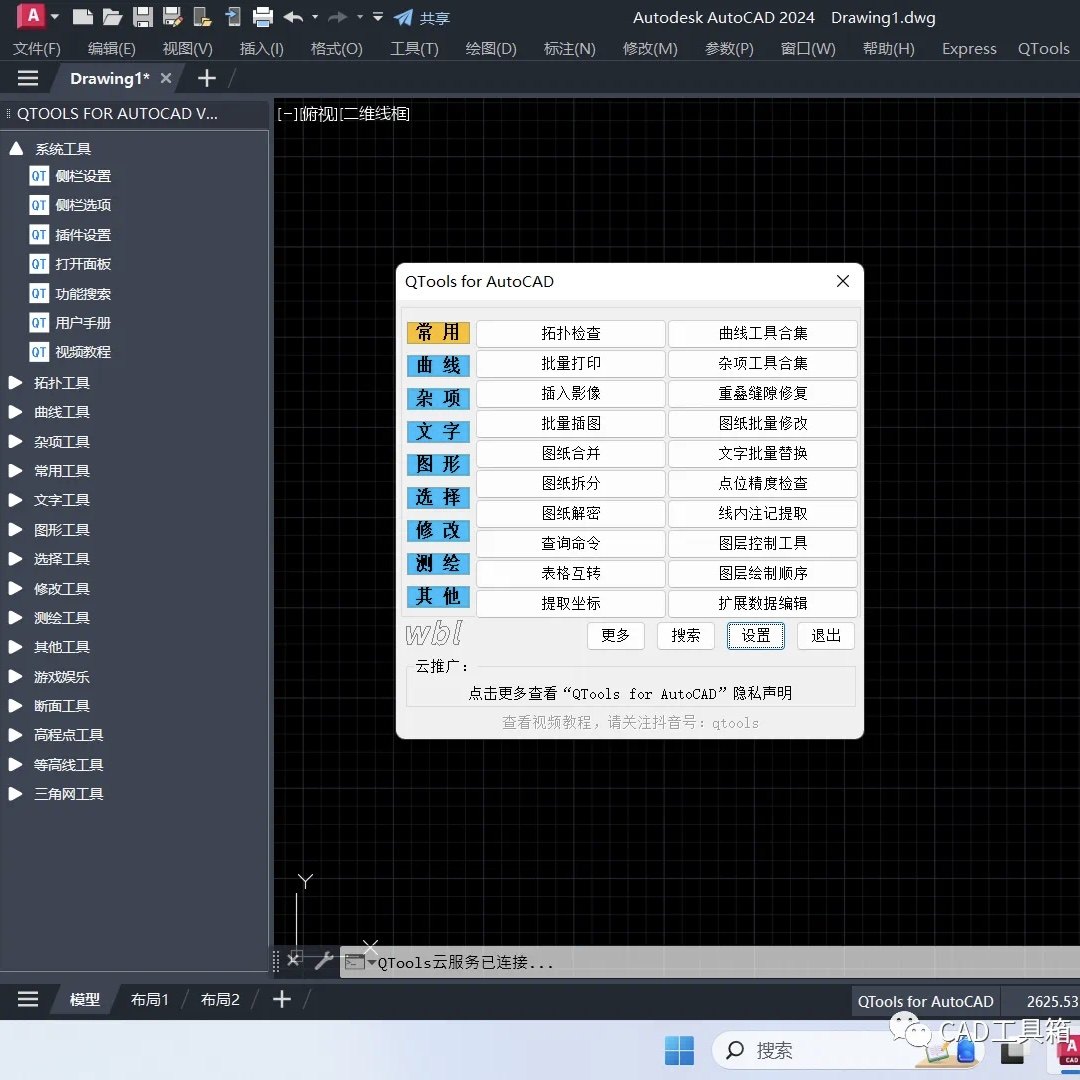Click the 拓扑检查 function button
This screenshot has width=1080, height=1080.
pyautogui.click(x=570, y=333)
